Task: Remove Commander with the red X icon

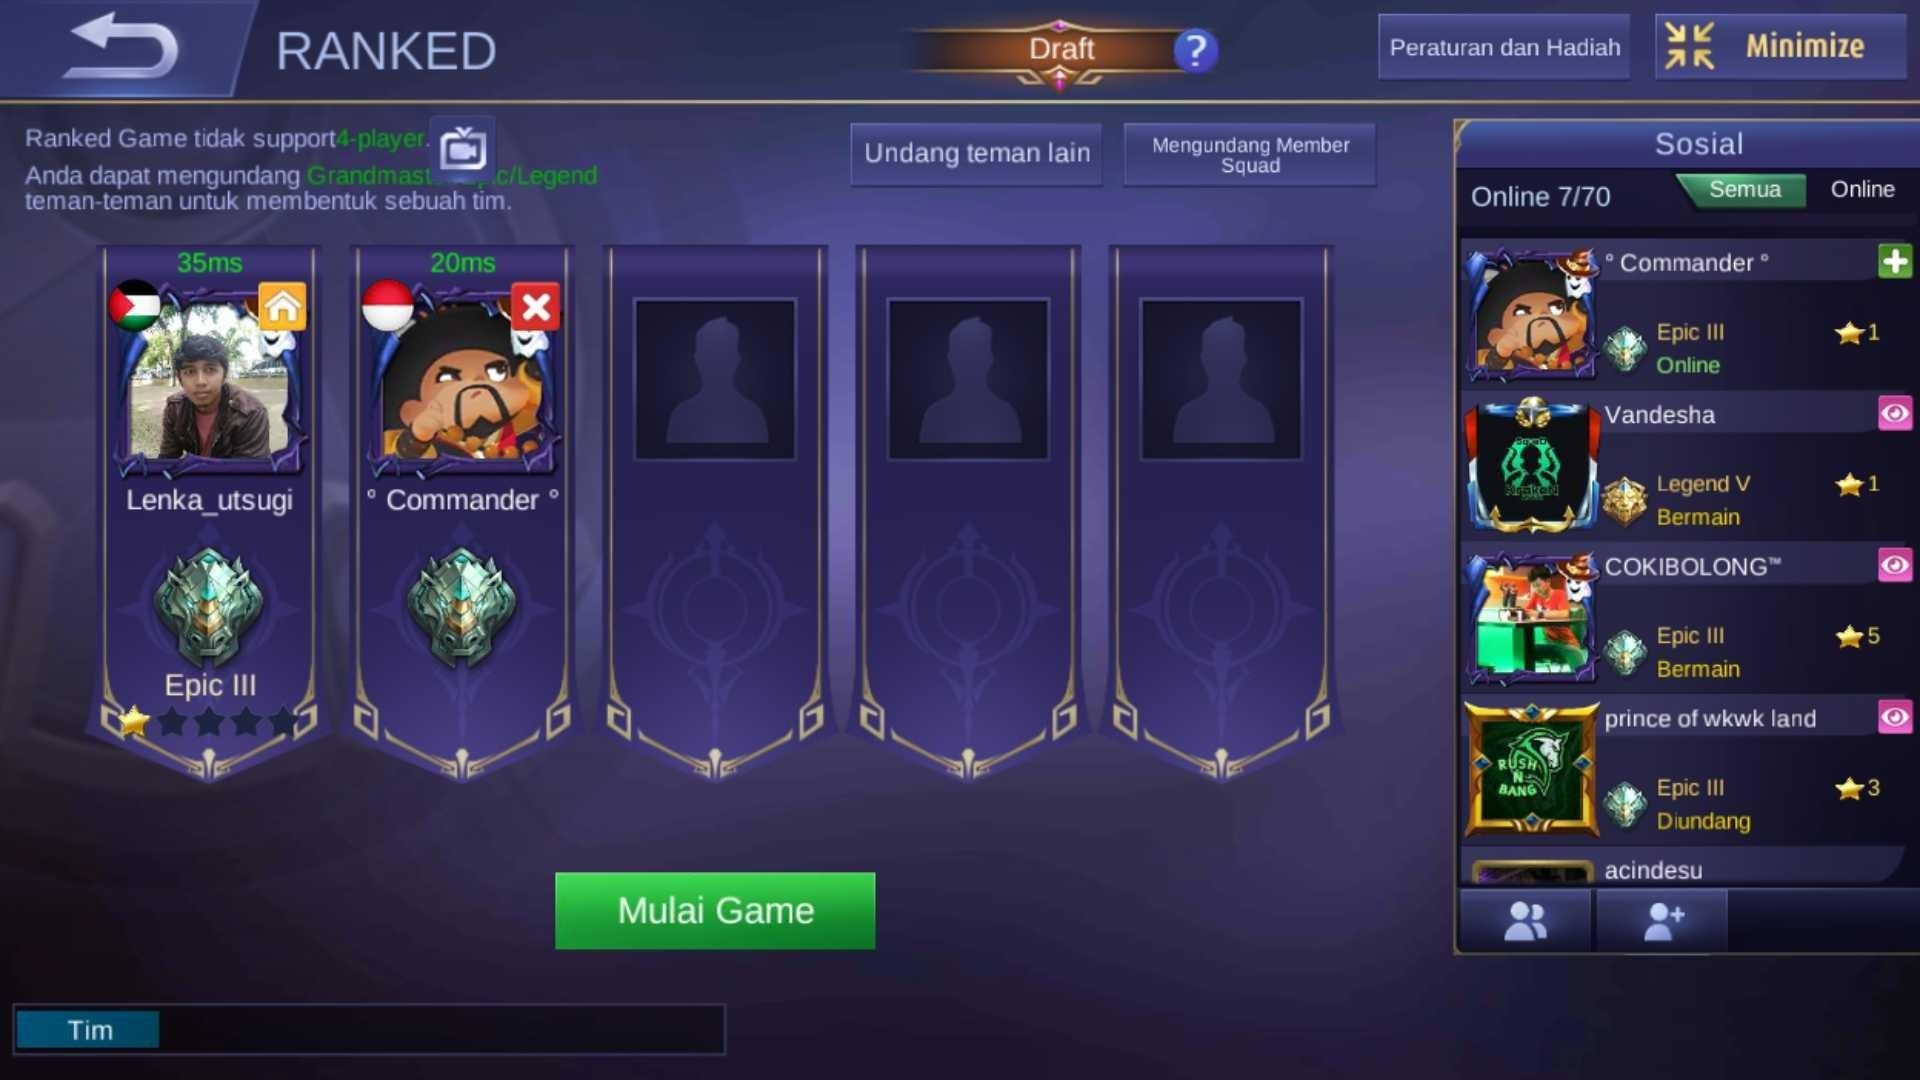Action: [536, 306]
